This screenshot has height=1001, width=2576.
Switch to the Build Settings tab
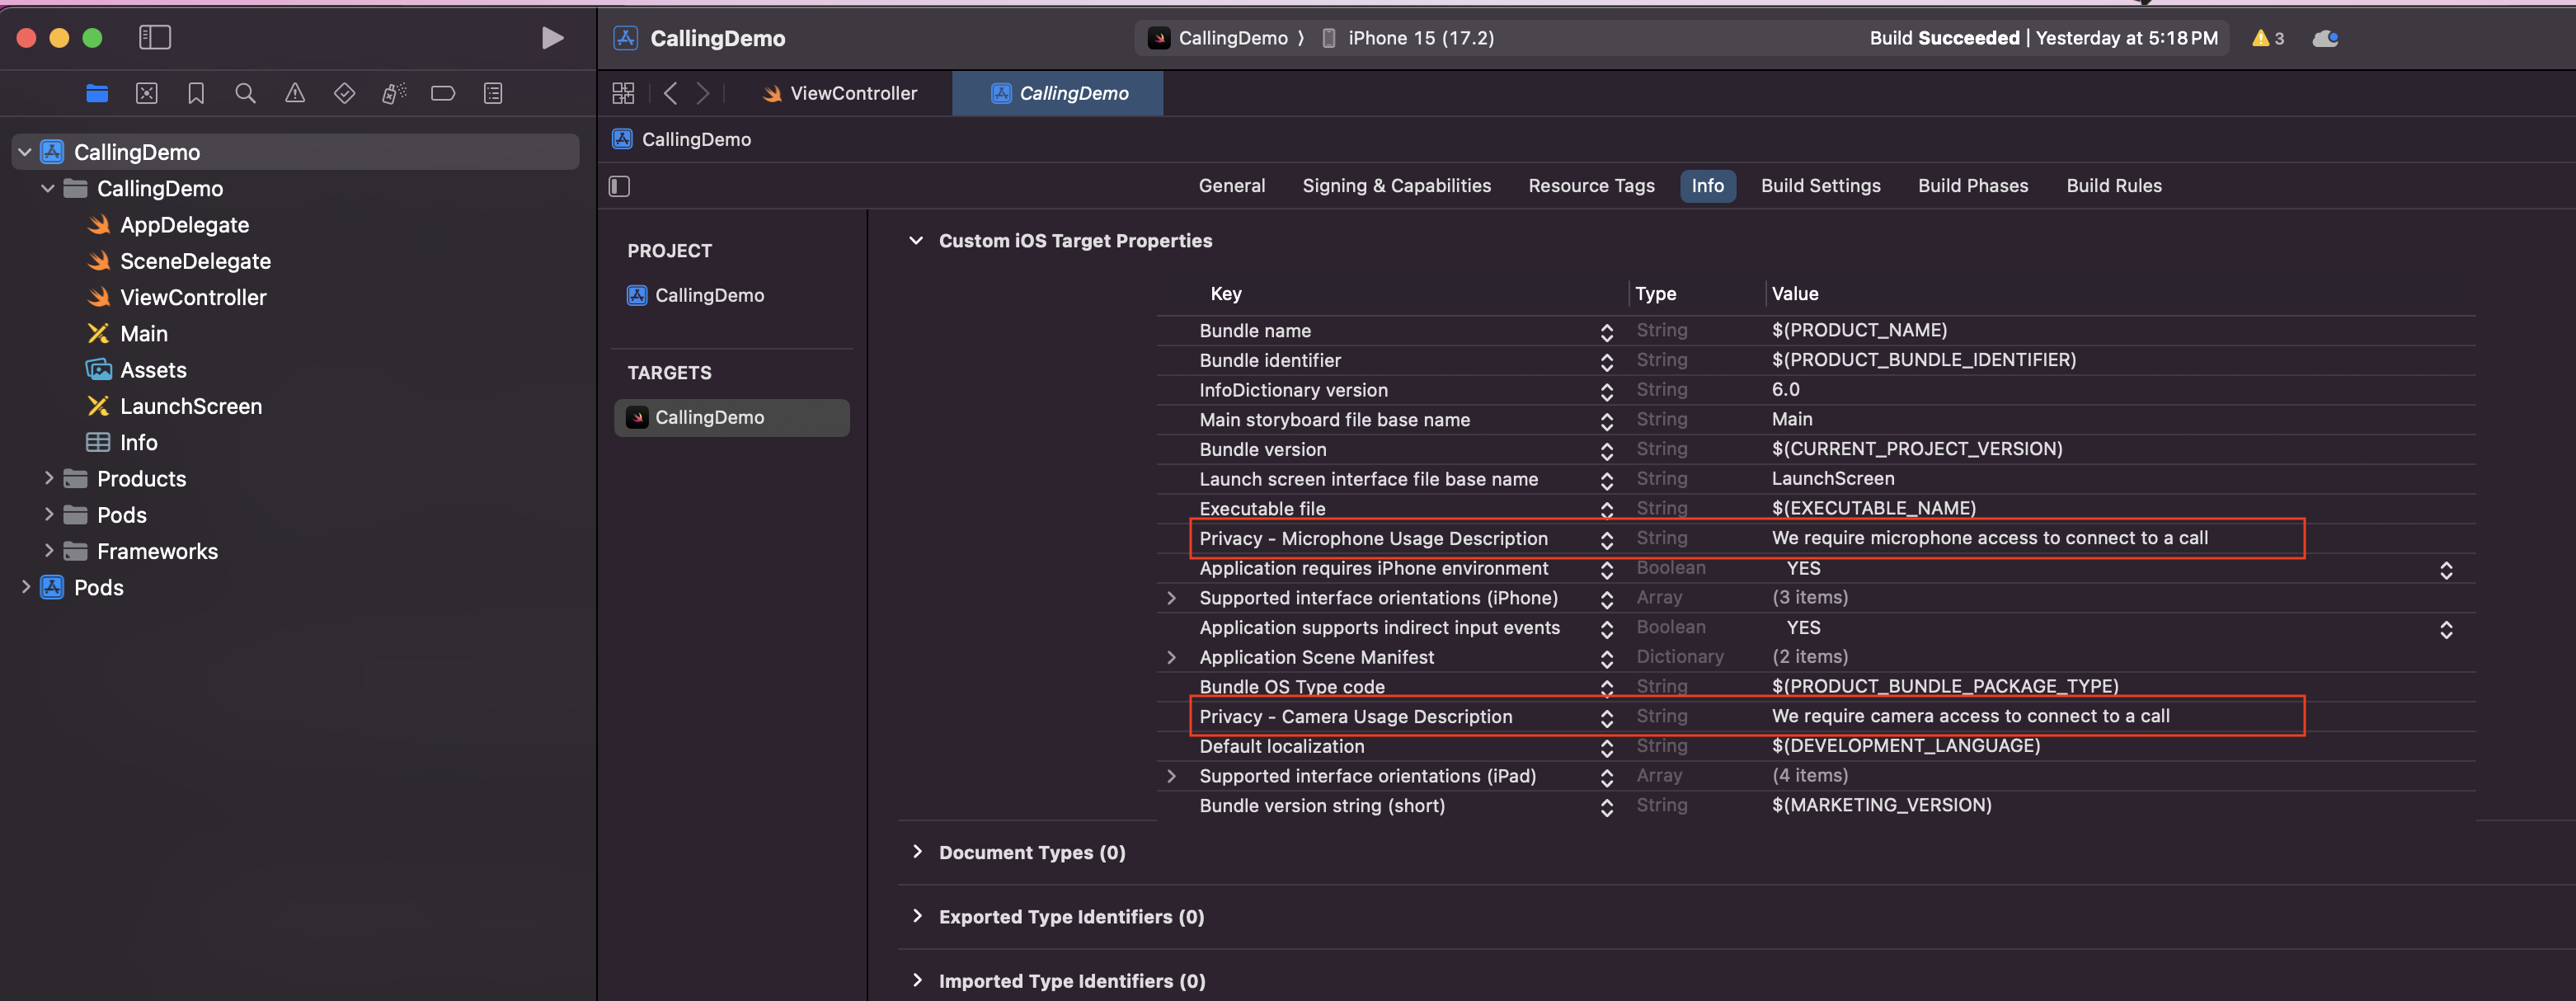[1820, 186]
